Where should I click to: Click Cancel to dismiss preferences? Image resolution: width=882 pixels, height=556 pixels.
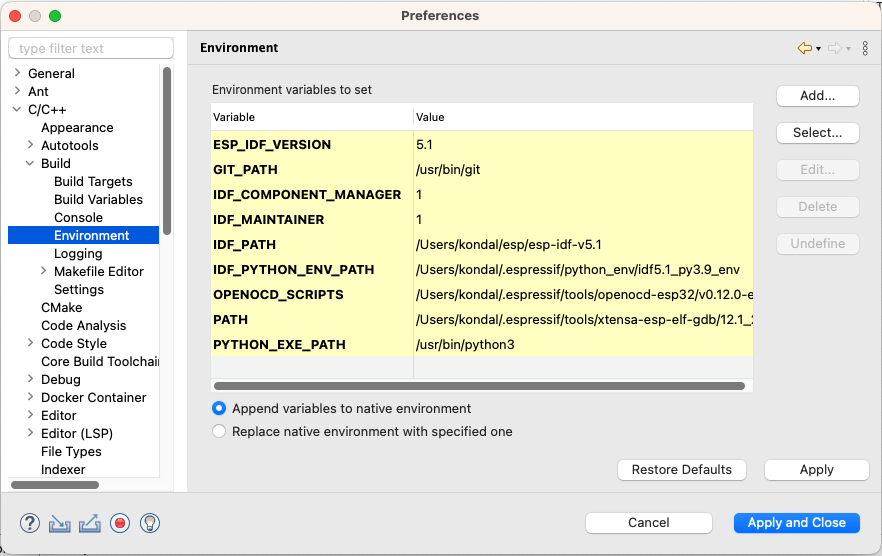(x=649, y=523)
